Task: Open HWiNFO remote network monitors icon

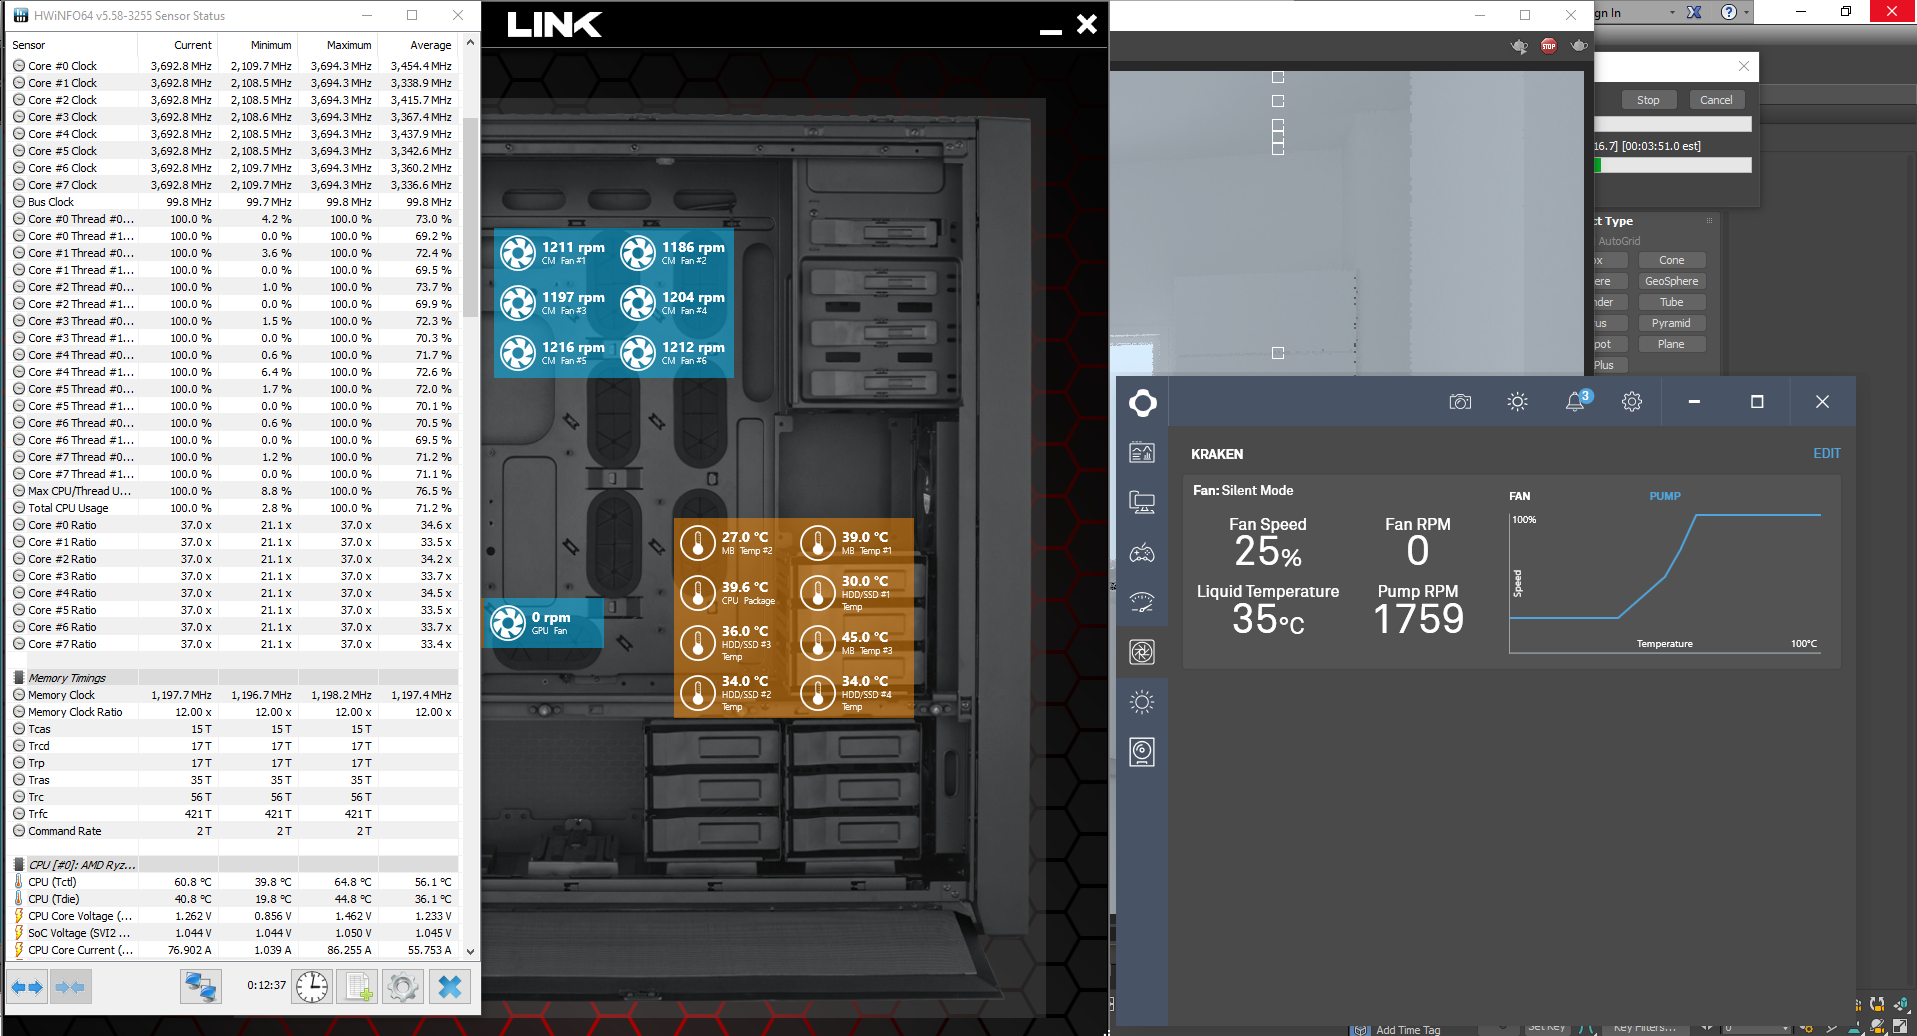Action: coord(201,987)
